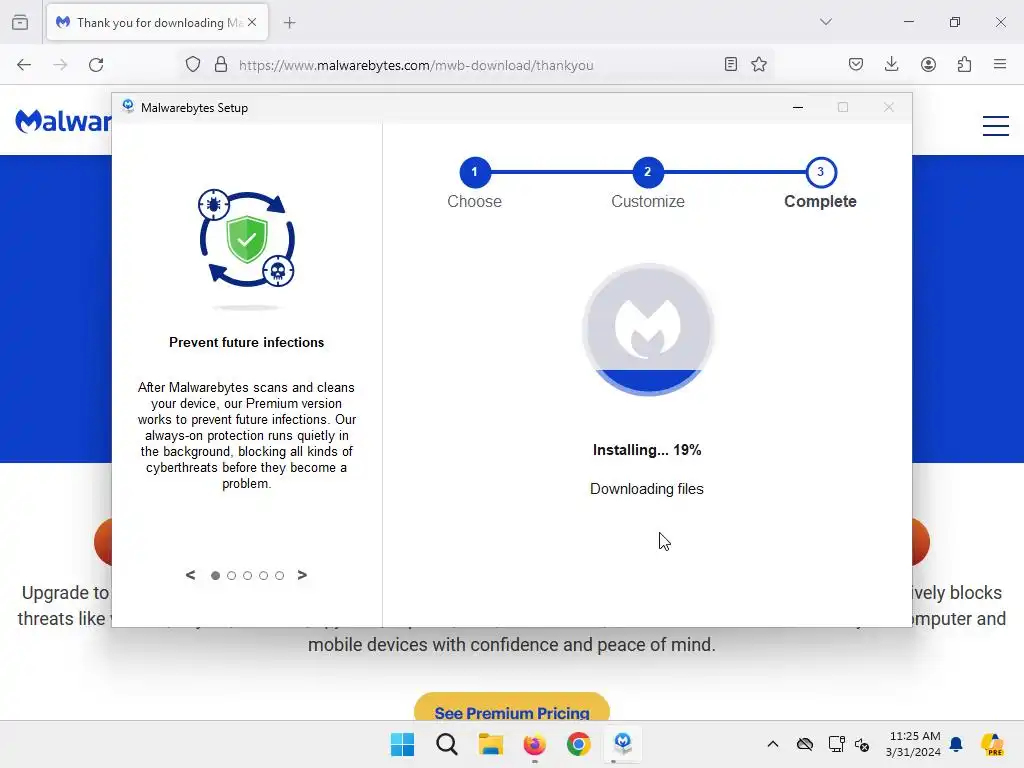1024x768 pixels.
Task: Open the extensions puzzle icon
Action: [964, 64]
